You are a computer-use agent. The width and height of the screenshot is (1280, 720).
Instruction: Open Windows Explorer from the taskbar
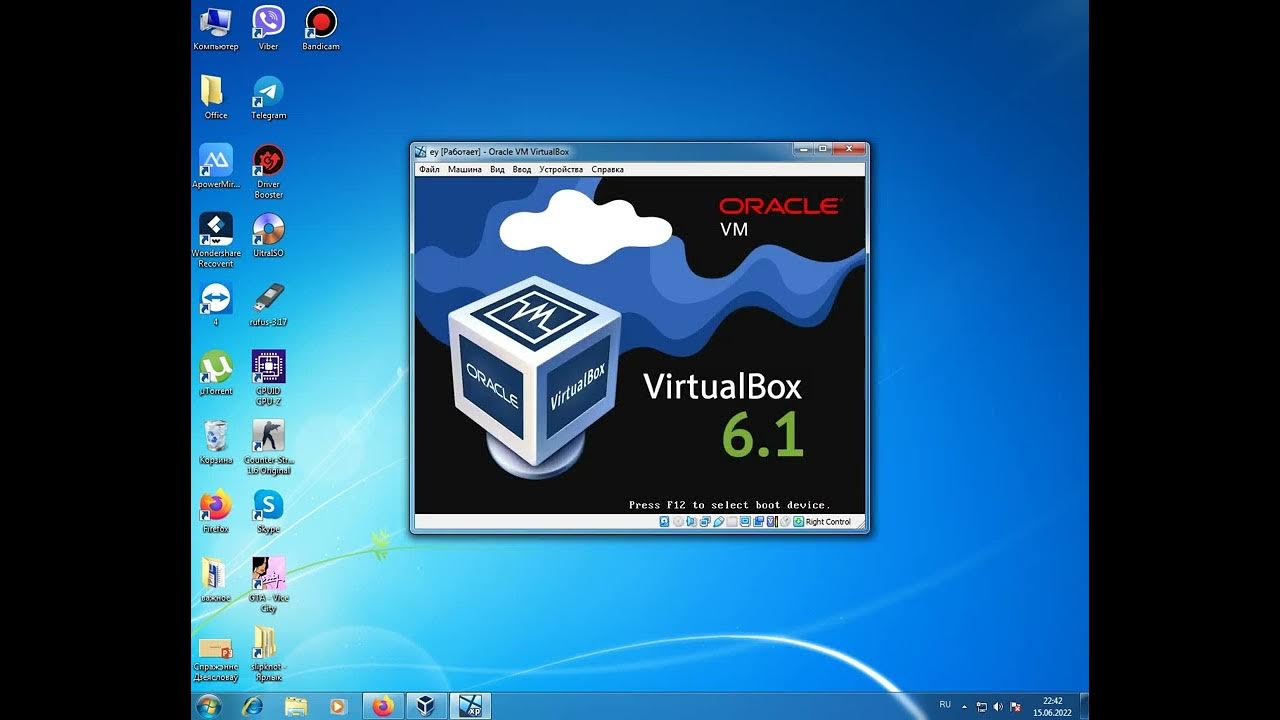tap(296, 706)
